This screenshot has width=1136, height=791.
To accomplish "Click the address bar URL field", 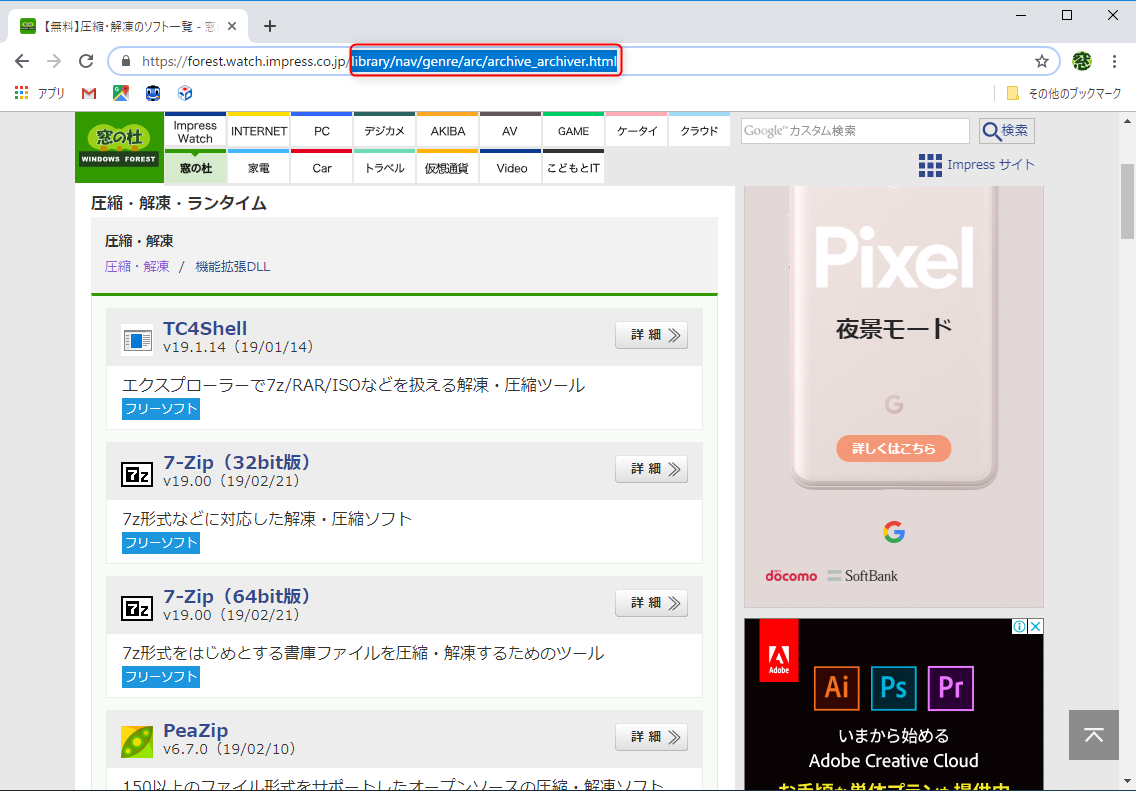I will click(583, 62).
